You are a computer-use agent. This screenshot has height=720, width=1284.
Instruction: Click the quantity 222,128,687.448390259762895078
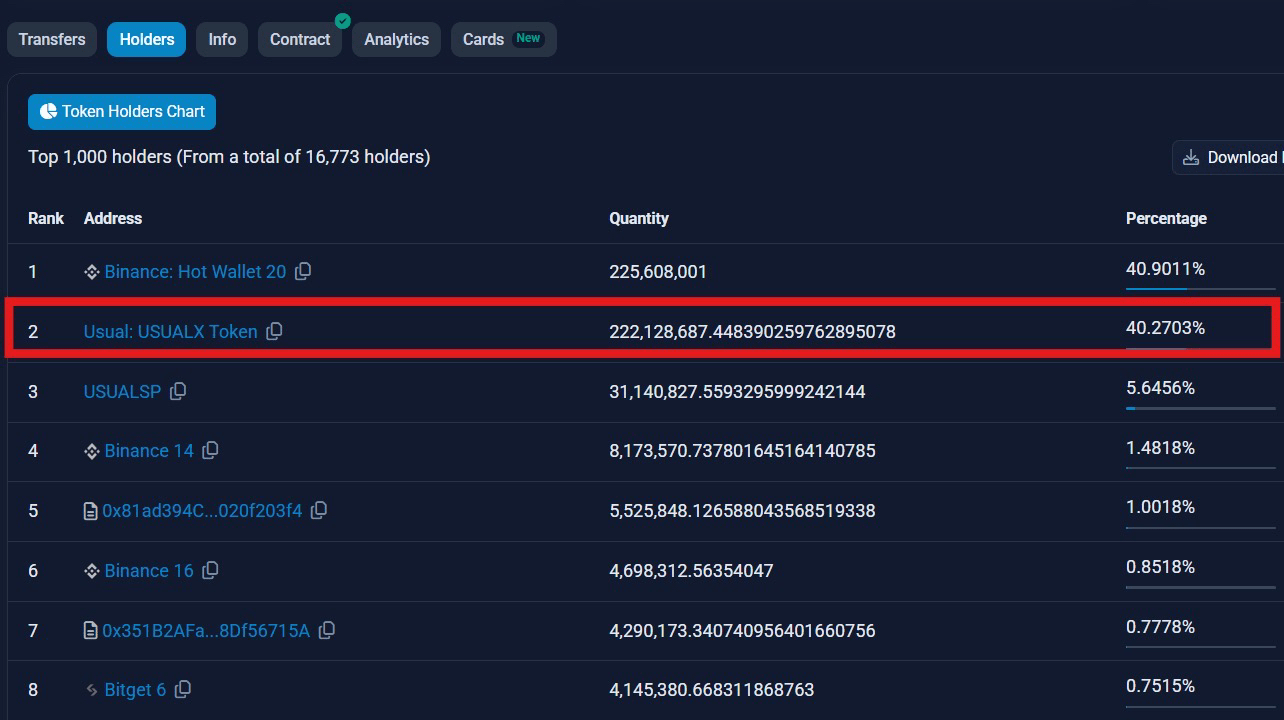752,331
